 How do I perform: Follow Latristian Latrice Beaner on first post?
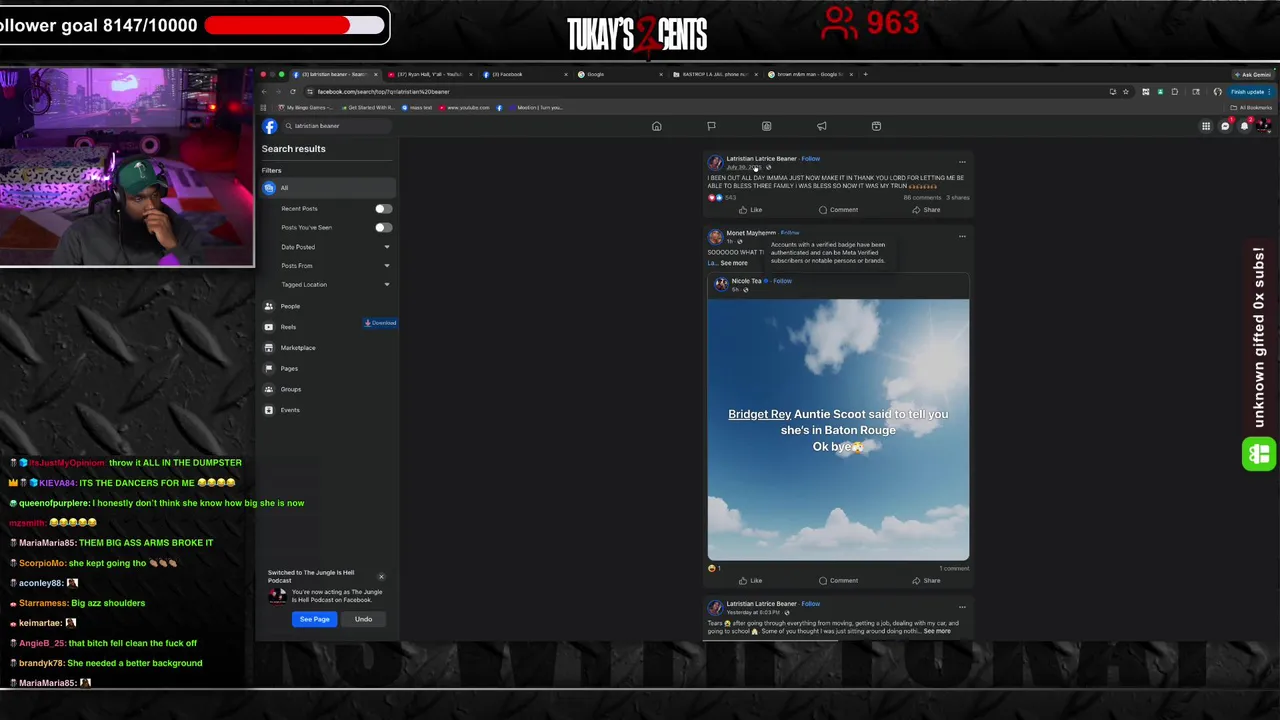click(811, 159)
